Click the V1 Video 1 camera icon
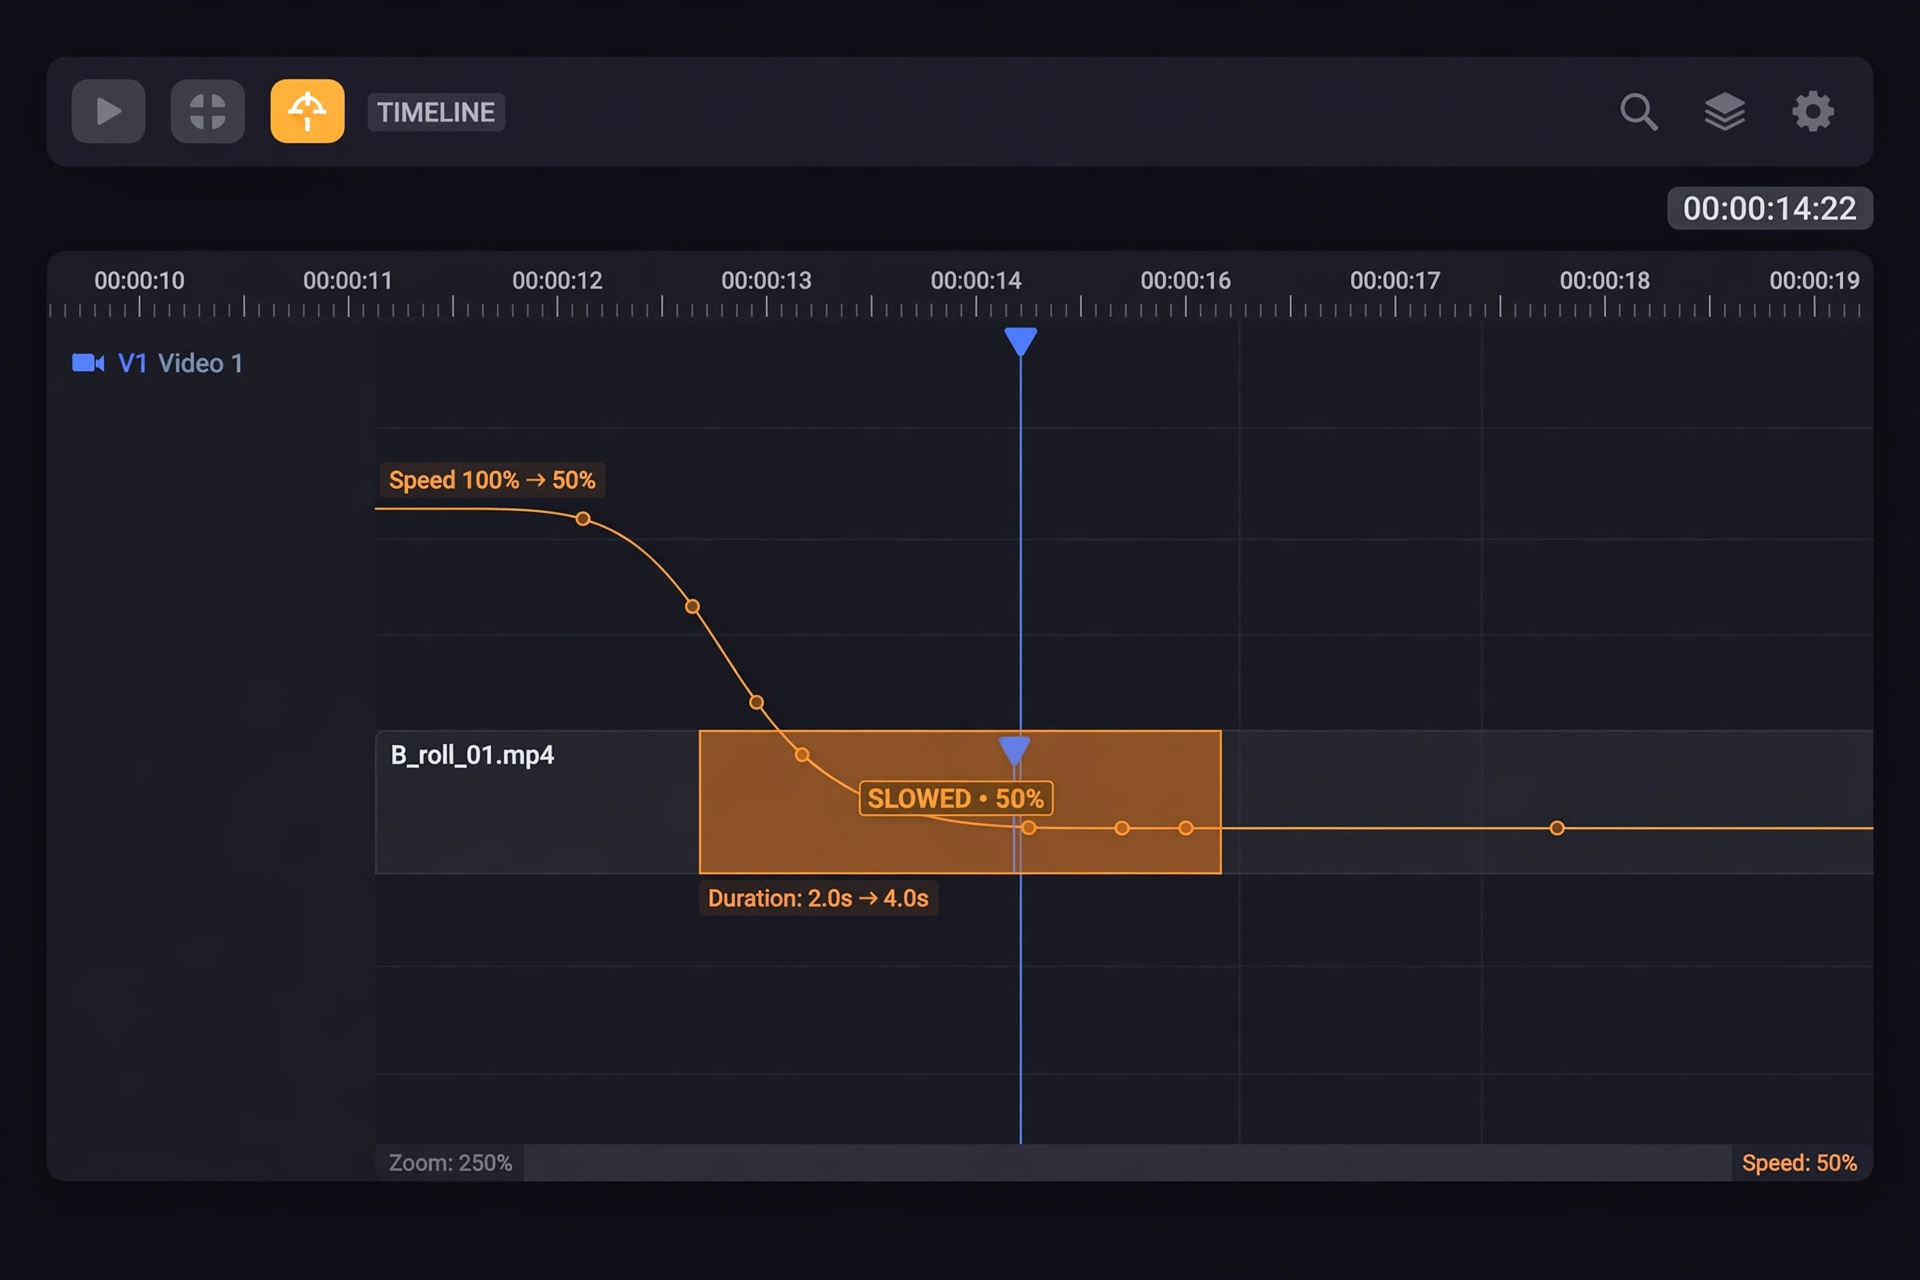Image resolution: width=1920 pixels, height=1280 pixels. click(88, 363)
